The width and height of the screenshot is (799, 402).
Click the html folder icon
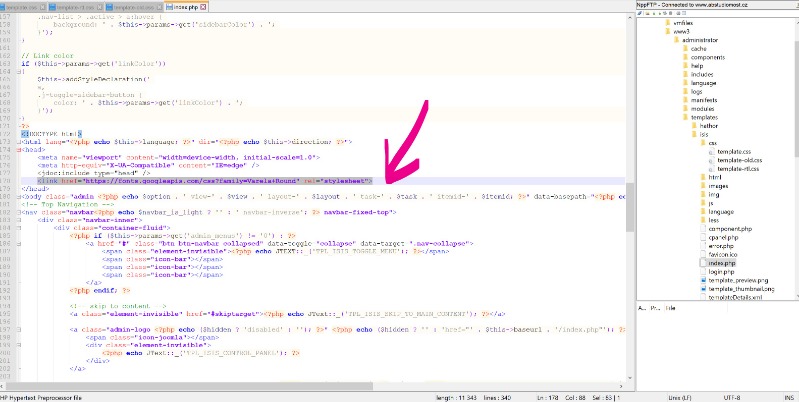[703, 177]
